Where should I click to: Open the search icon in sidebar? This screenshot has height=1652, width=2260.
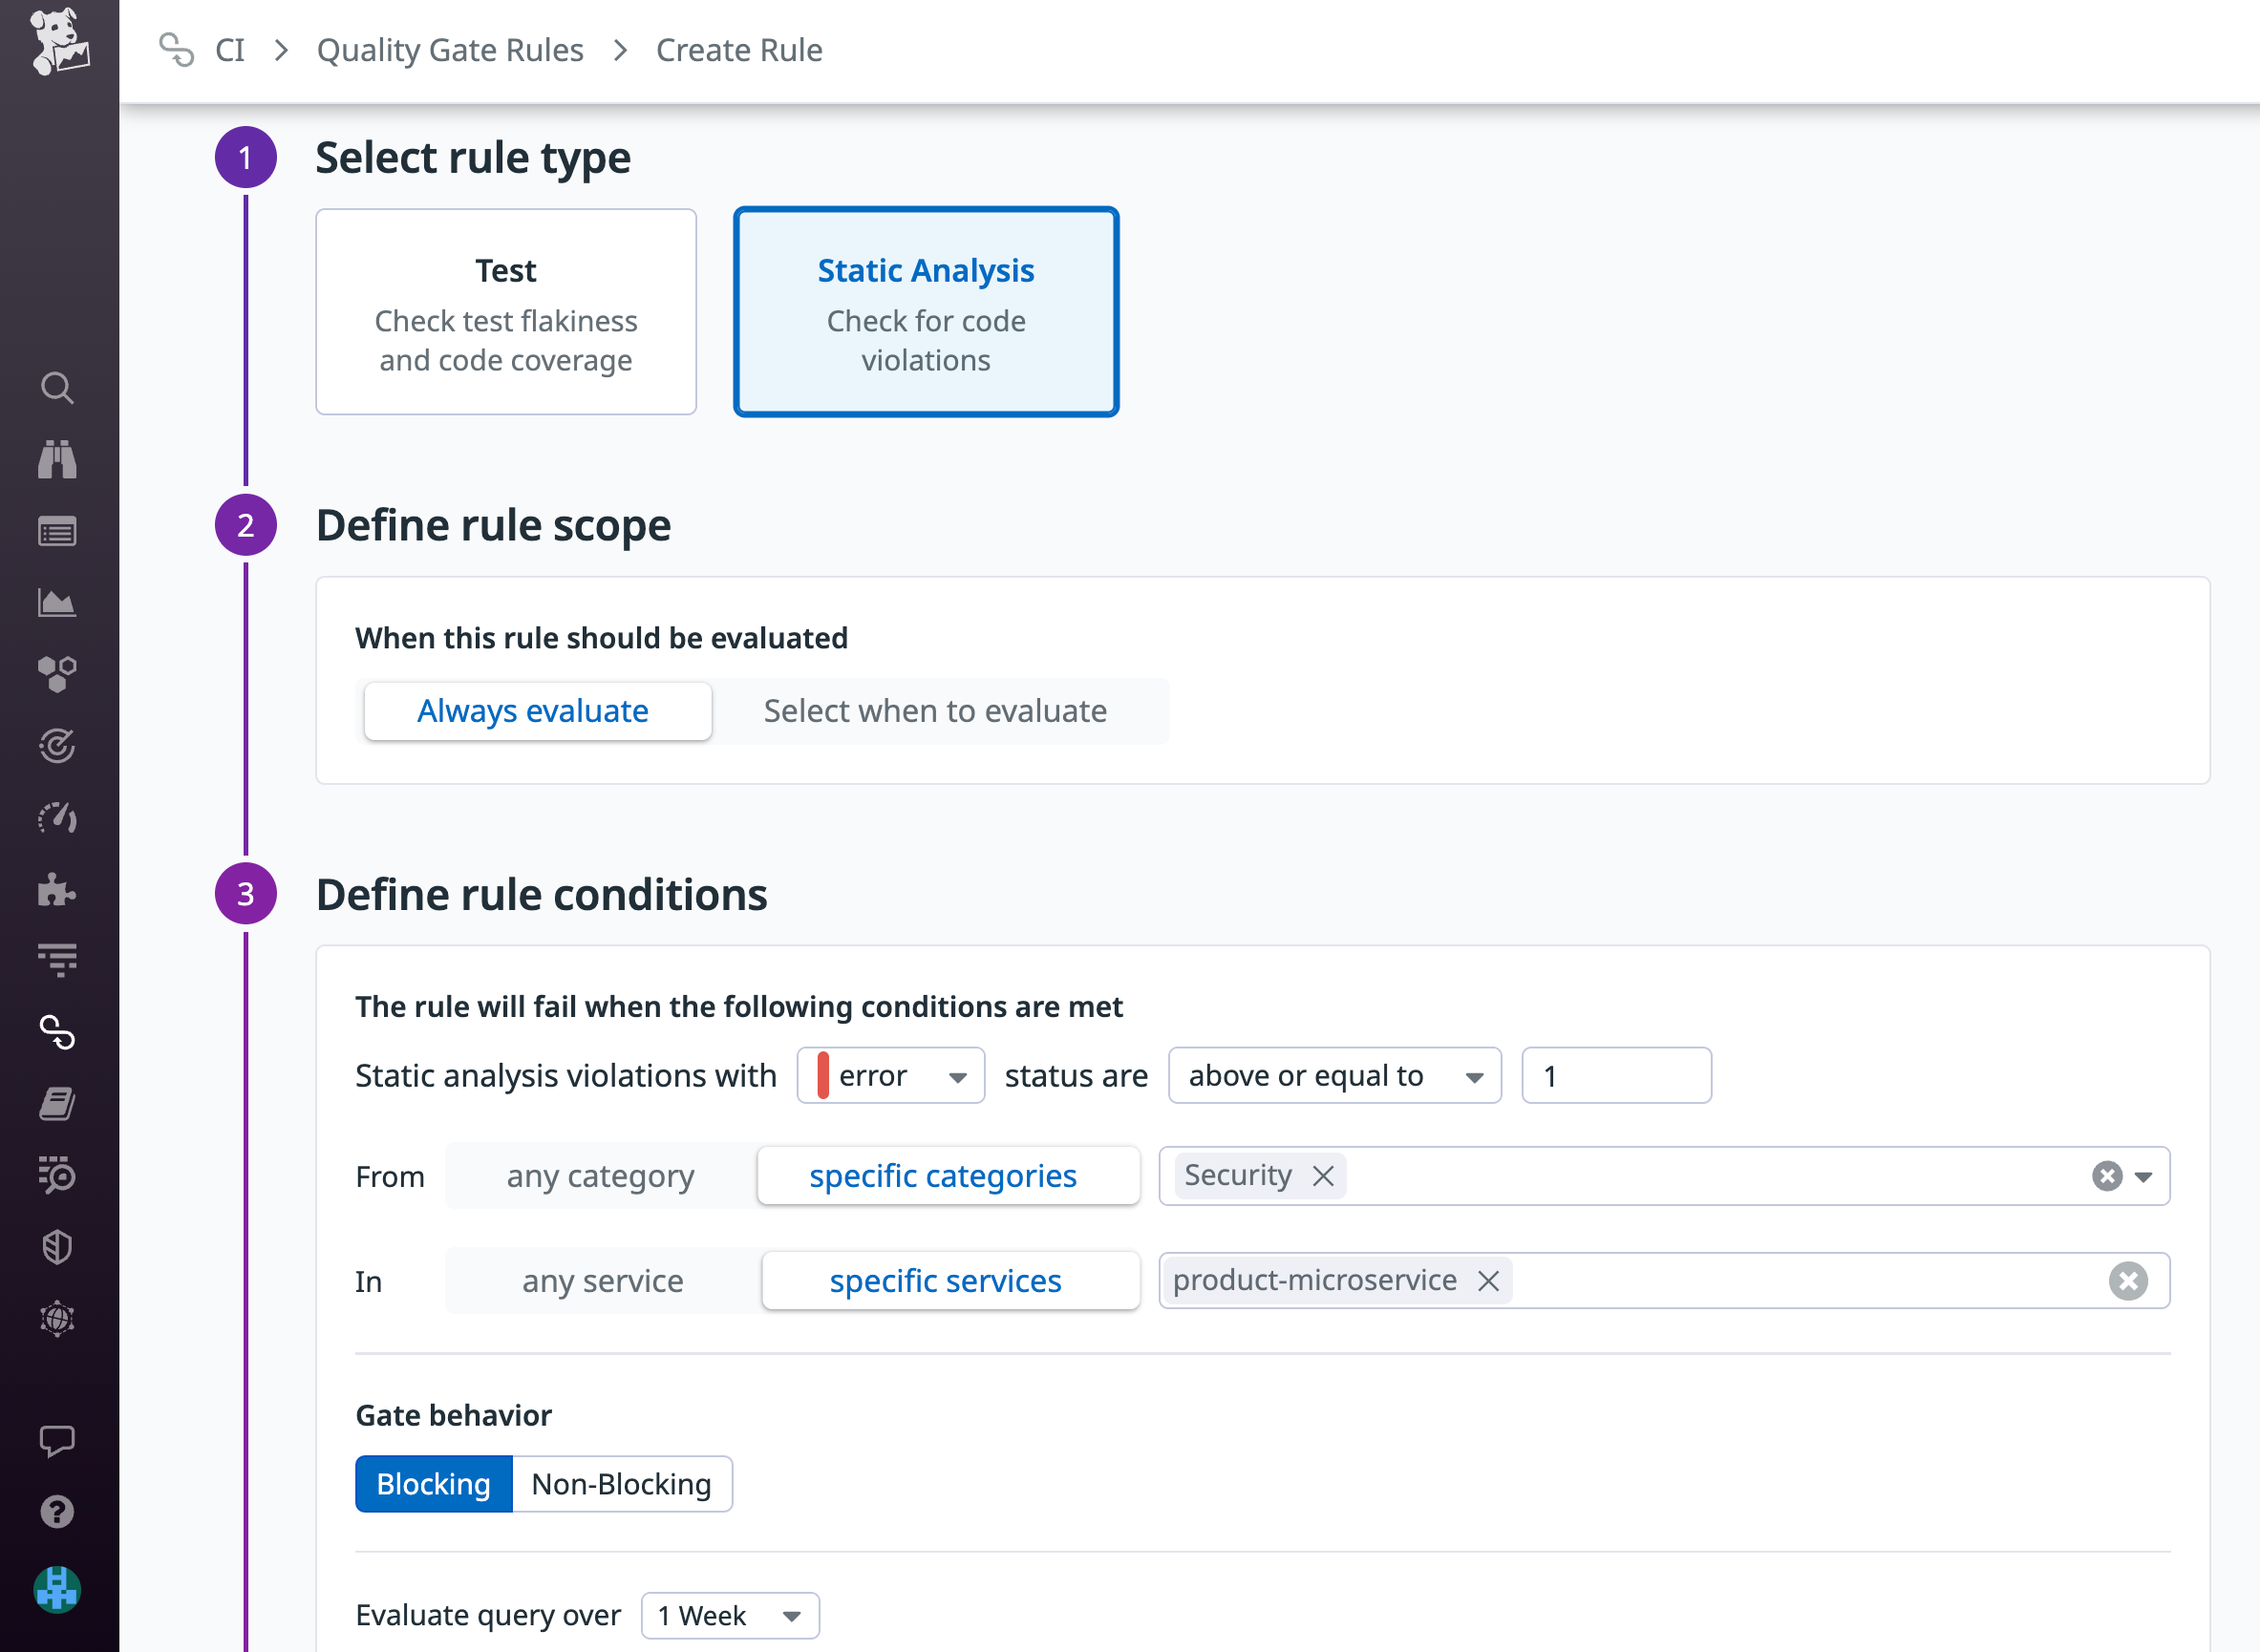coord(57,388)
